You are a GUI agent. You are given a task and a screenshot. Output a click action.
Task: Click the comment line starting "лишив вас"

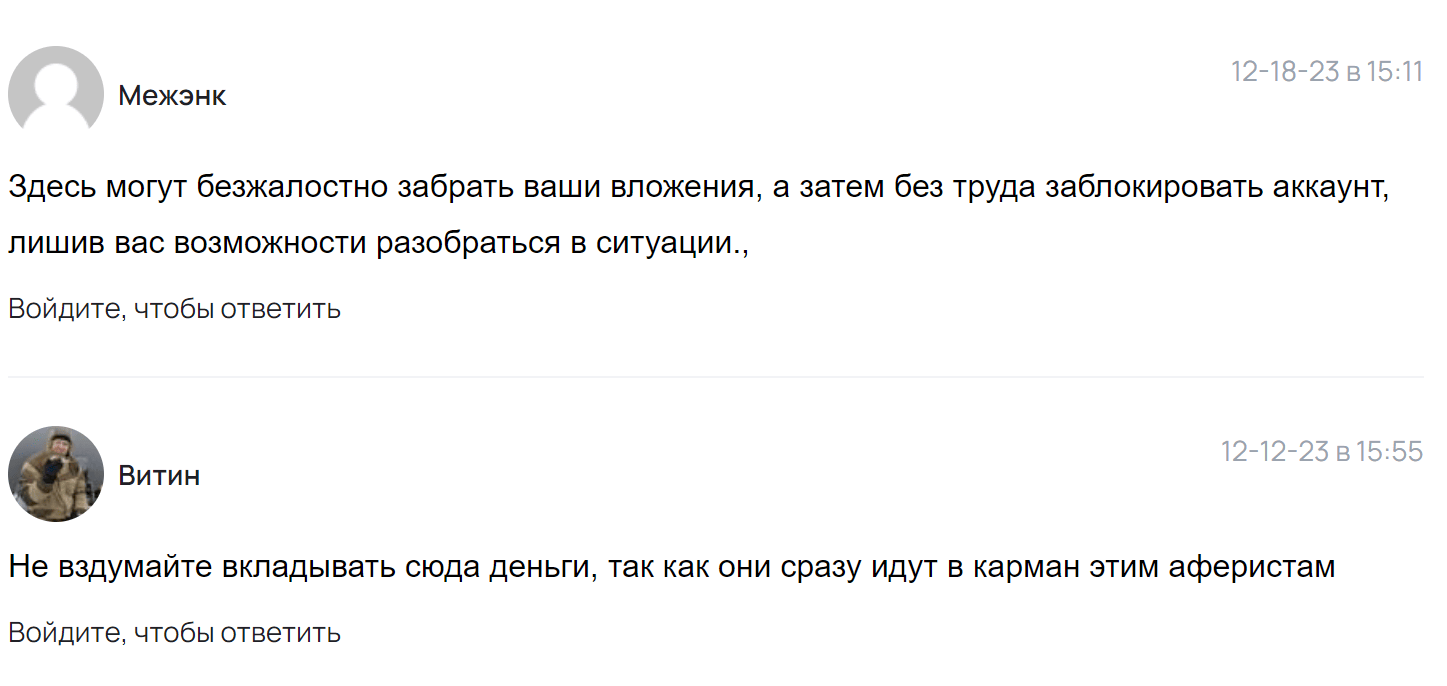379,244
